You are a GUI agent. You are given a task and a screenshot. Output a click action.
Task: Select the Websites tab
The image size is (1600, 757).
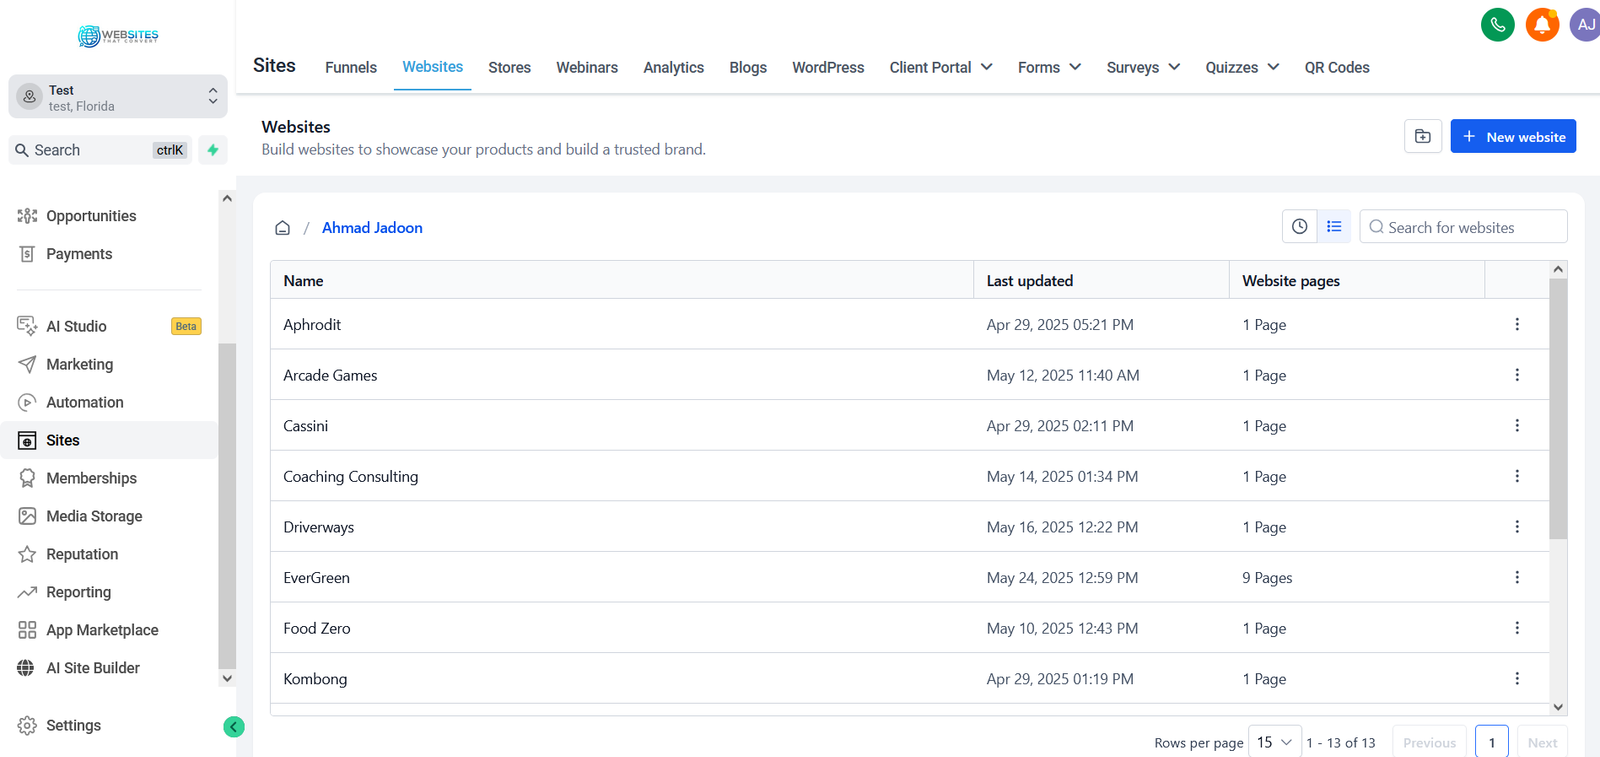[x=433, y=67]
